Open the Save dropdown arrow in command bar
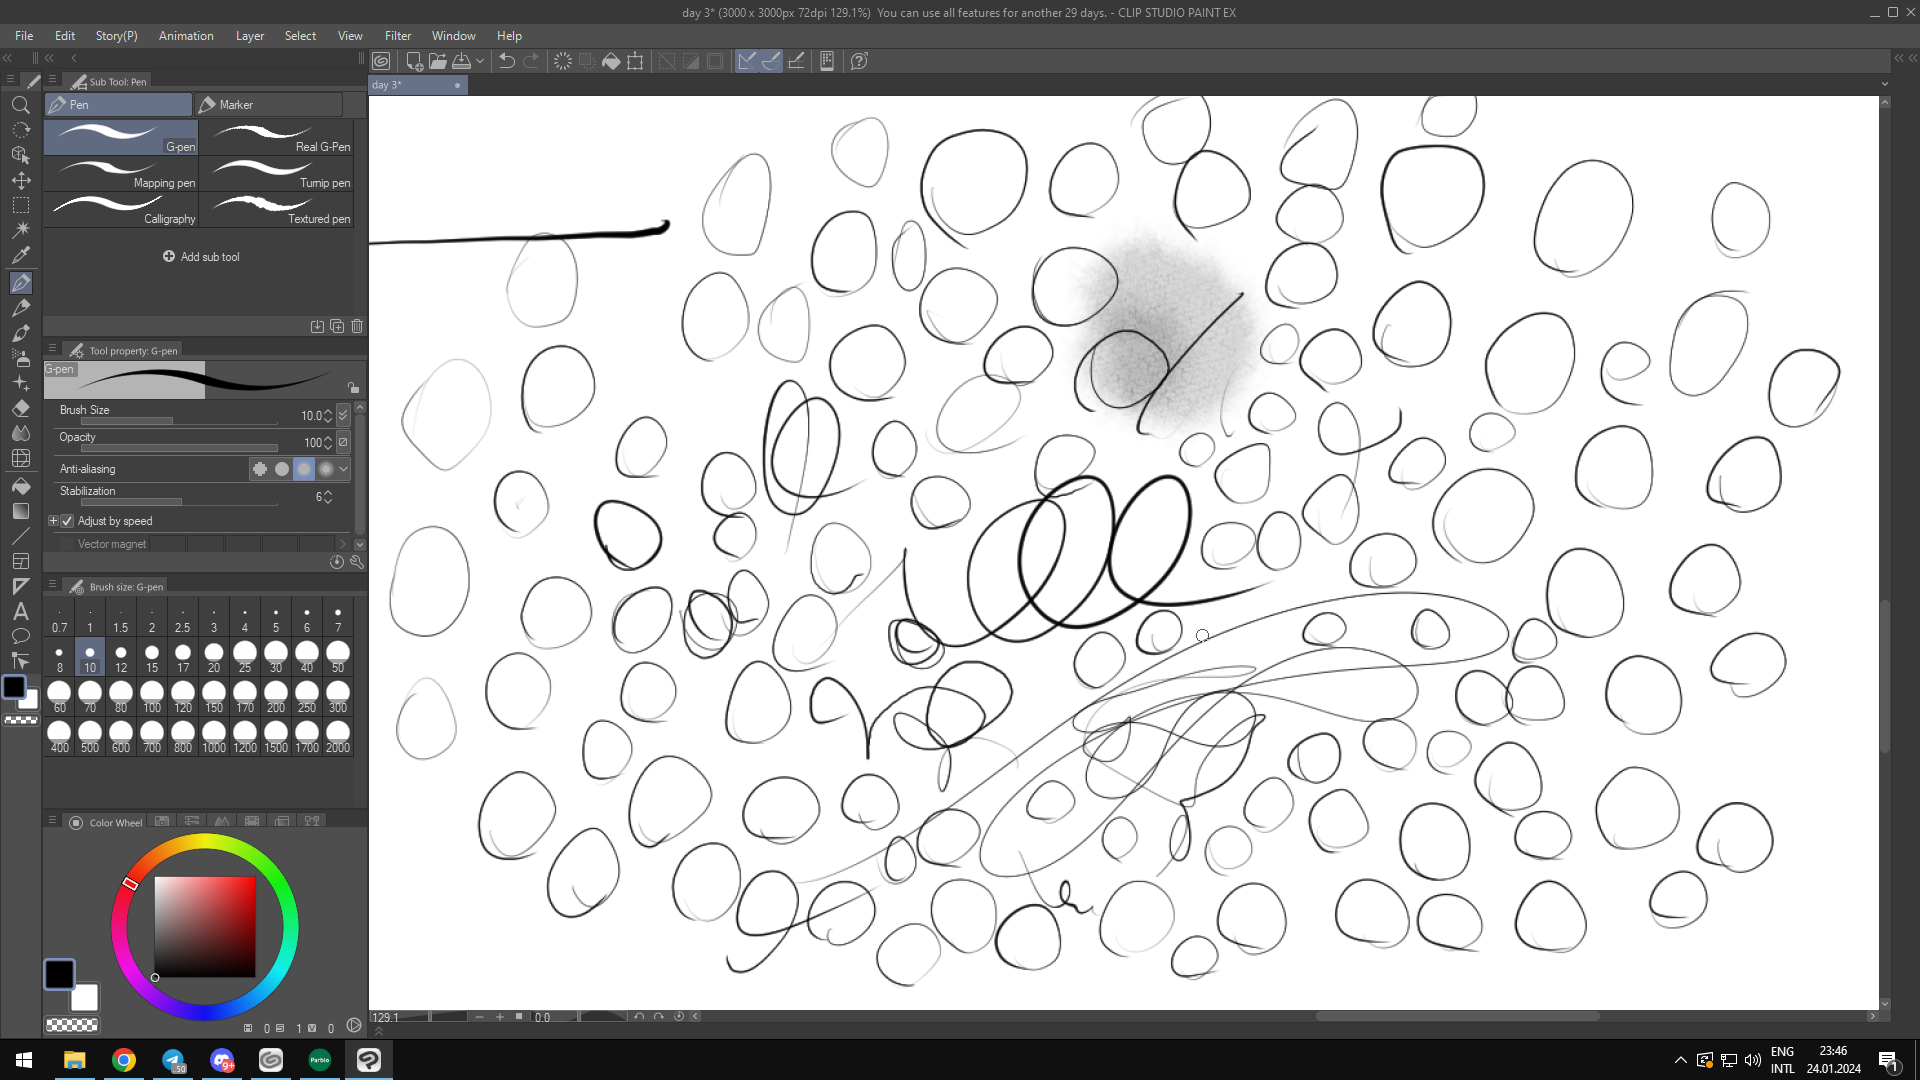 click(480, 61)
